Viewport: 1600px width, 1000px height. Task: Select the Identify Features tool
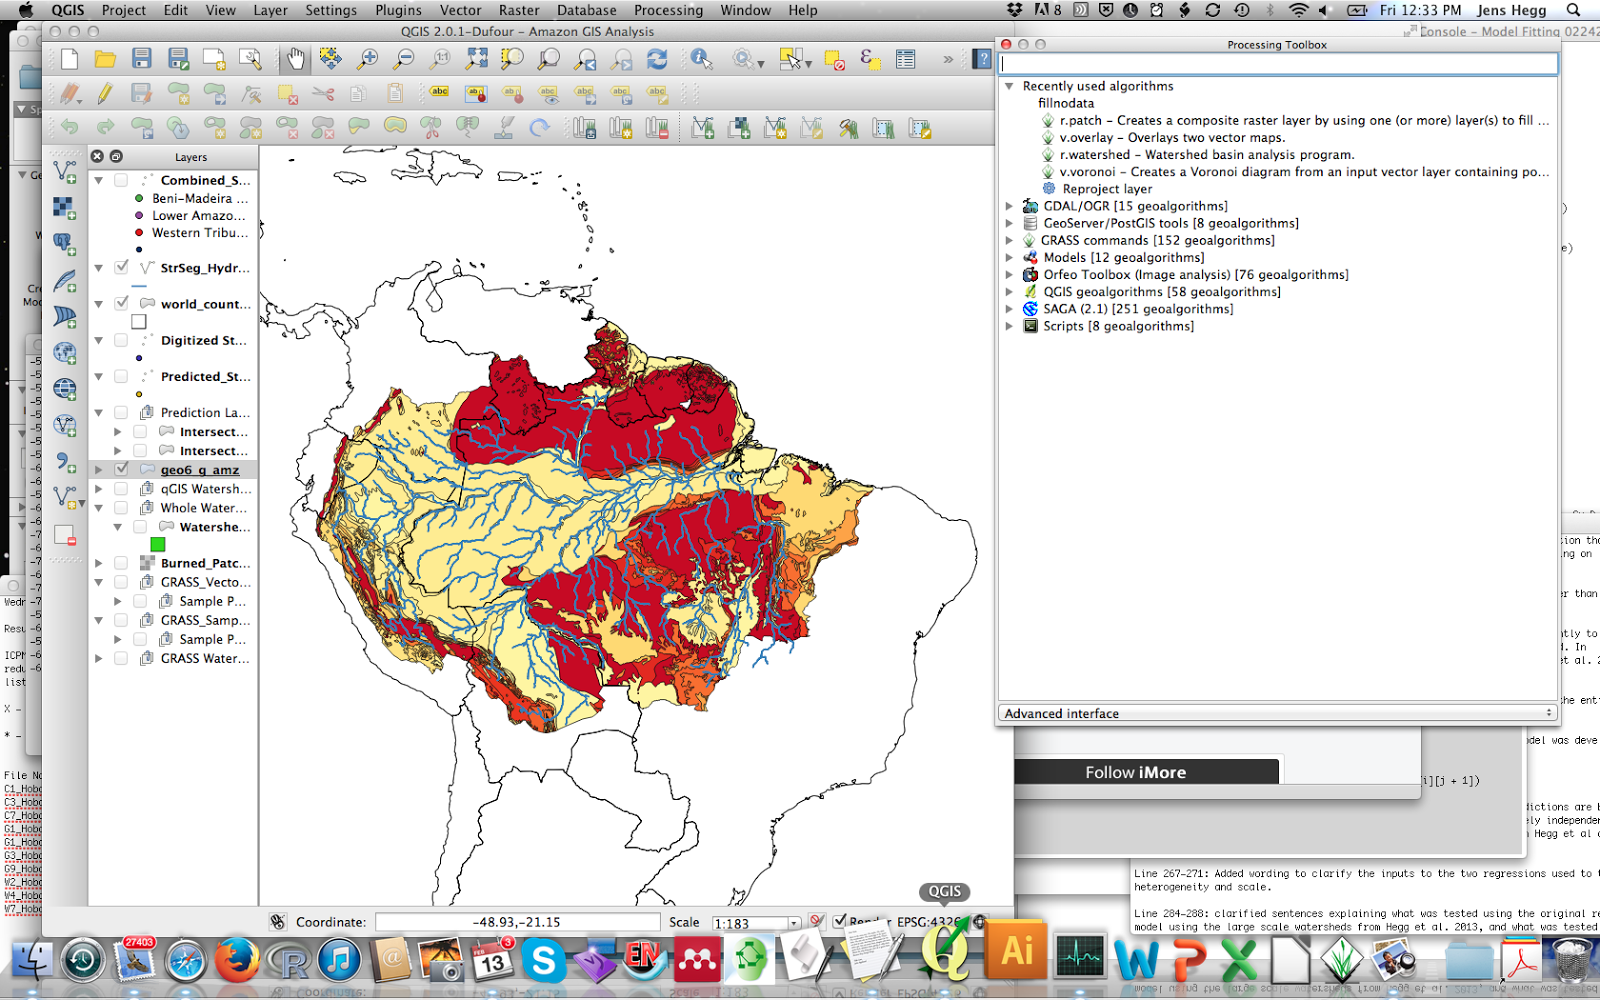pos(702,59)
